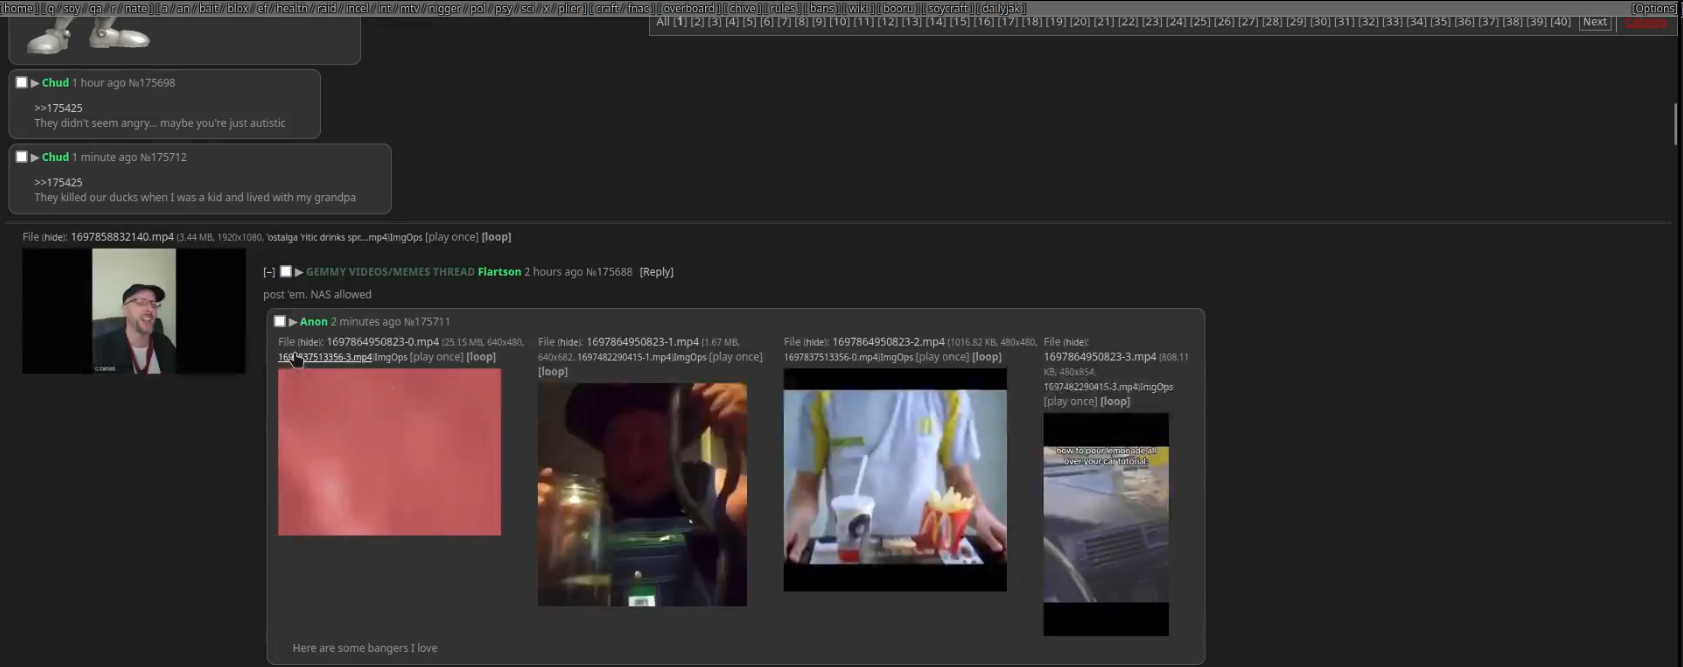Click play once for 1697858832140.mp4

click(451, 238)
